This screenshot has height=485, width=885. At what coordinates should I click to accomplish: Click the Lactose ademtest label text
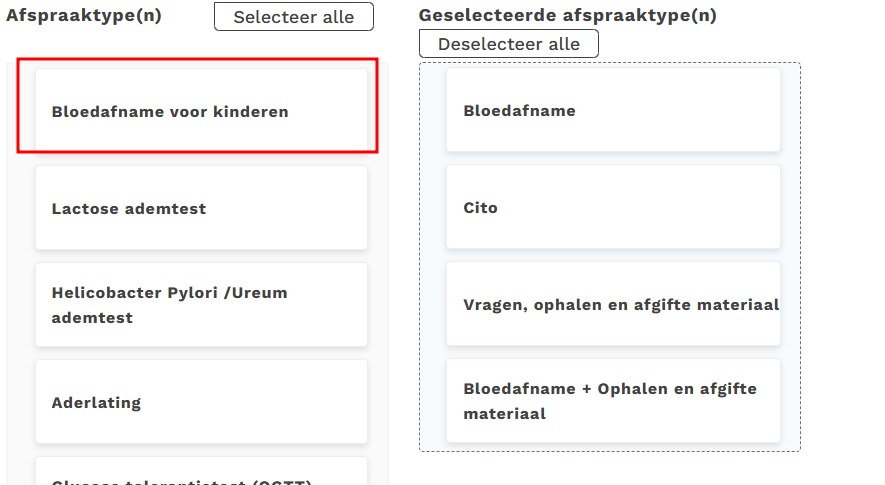coord(129,209)
